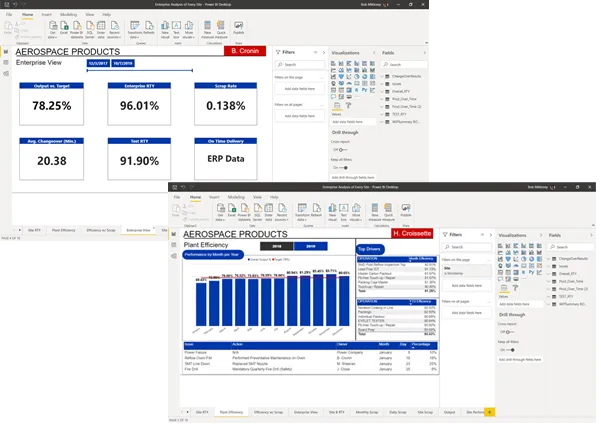This screenshot has height=428, width=601.
Task: Click the date range slider in Enterprise View
Action: 140,71
